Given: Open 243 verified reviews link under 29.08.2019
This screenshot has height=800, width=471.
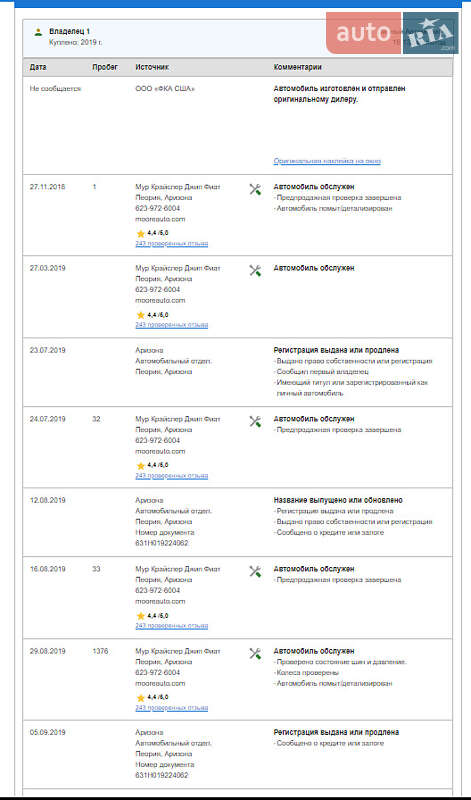Looking at the screenshot, I should click(171, 708).
